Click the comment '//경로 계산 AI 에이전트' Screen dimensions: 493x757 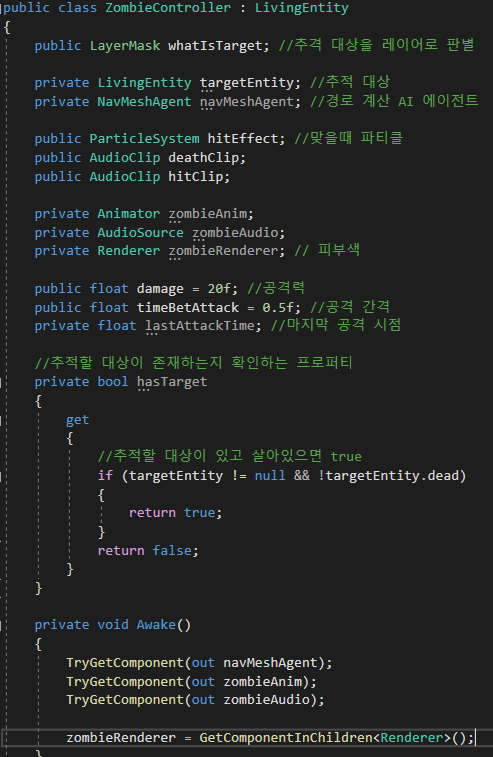394,101
